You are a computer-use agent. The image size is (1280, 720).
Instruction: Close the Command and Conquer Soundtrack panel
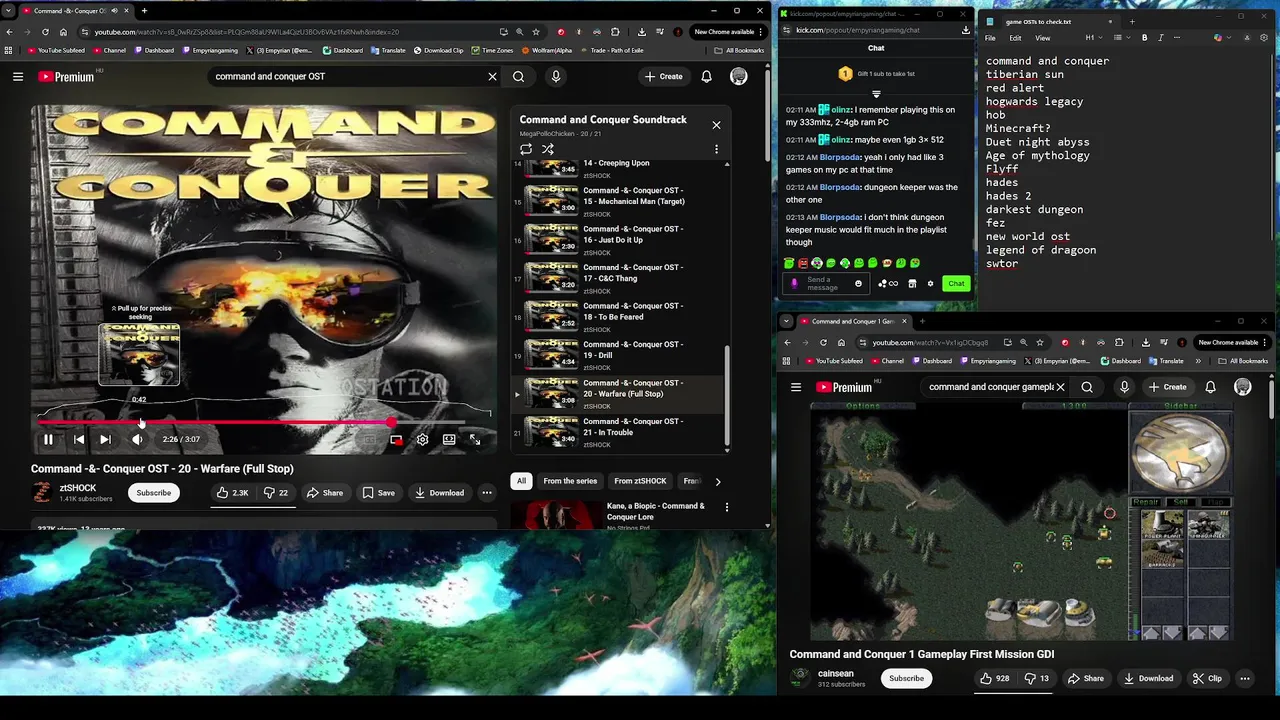(x=716, y=125)
